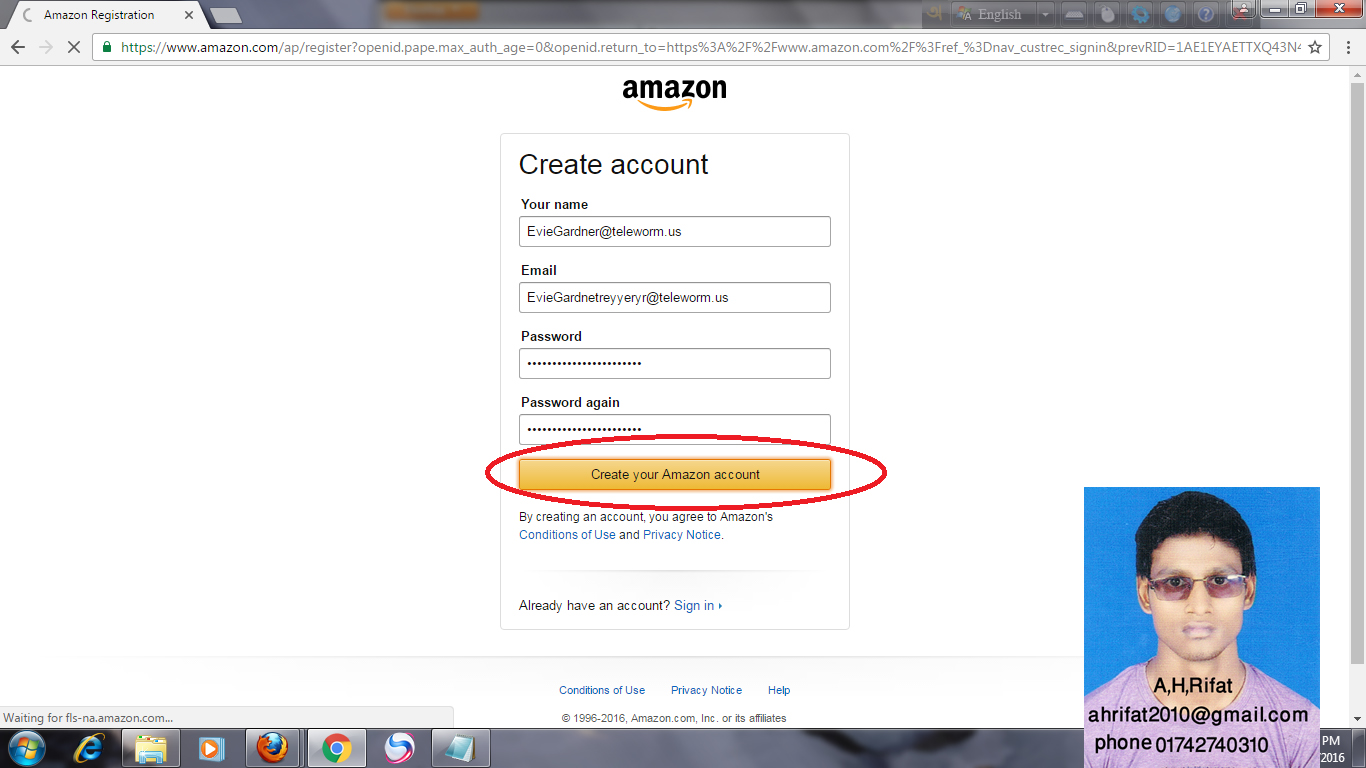
Task: Focus the Email input field
Action: [x=675, y=297]
